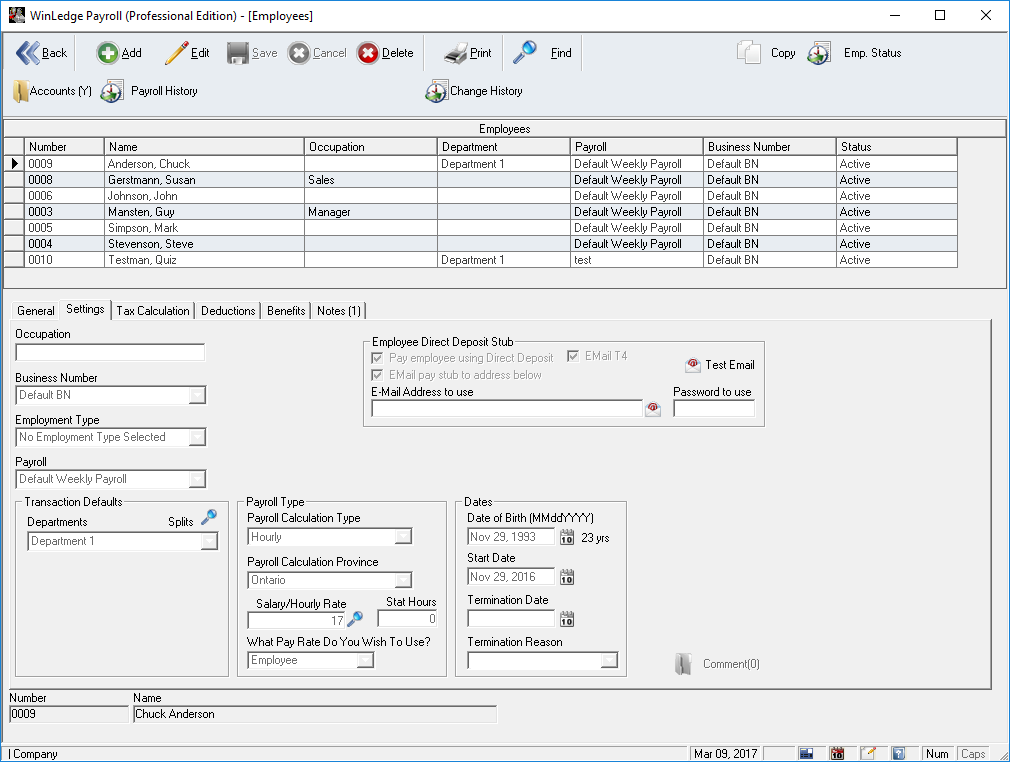Click the Add employee icon
This screenshot has width=1010, height=762.
(108, 53)
